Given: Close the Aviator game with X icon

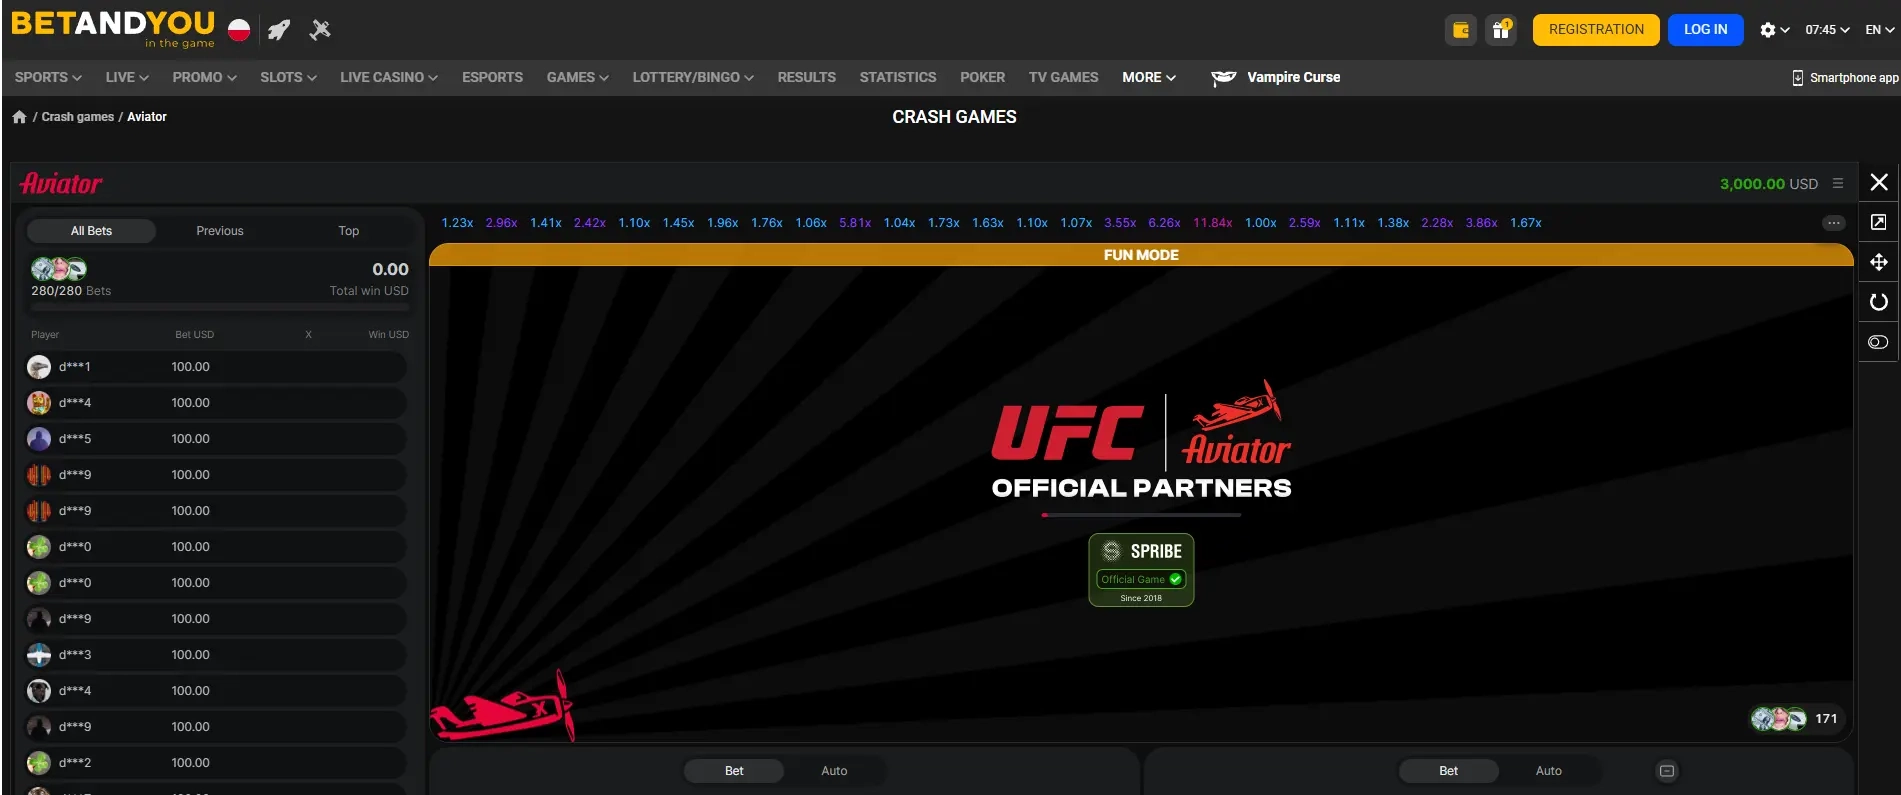Looking at the screenshot, I should click(1879, 182).
